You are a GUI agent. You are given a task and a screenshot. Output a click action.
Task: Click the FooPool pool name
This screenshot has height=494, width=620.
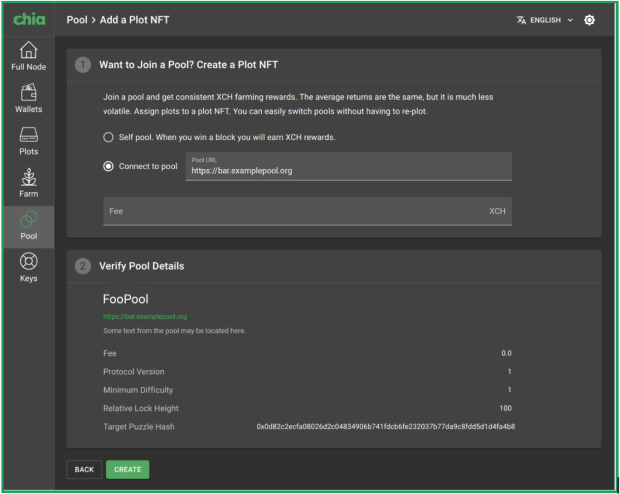[126, 299]
